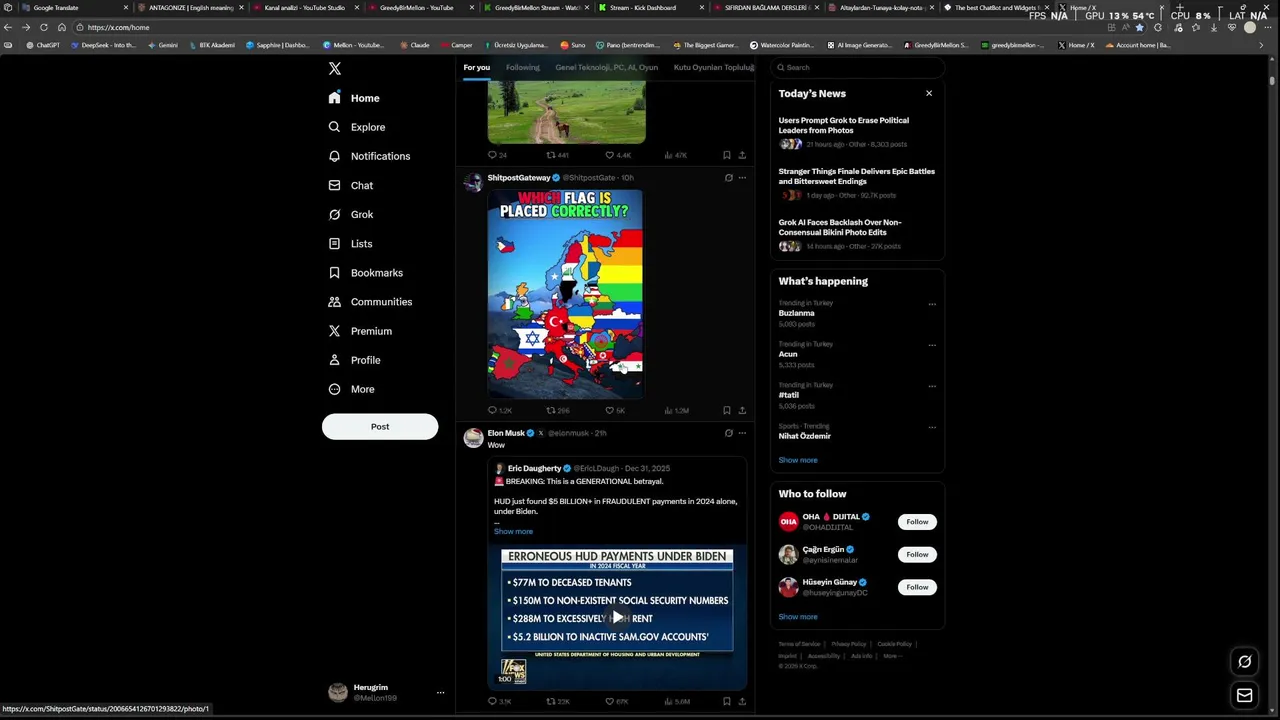Follow Hüseyin Günay

click(x=917, y=587)
